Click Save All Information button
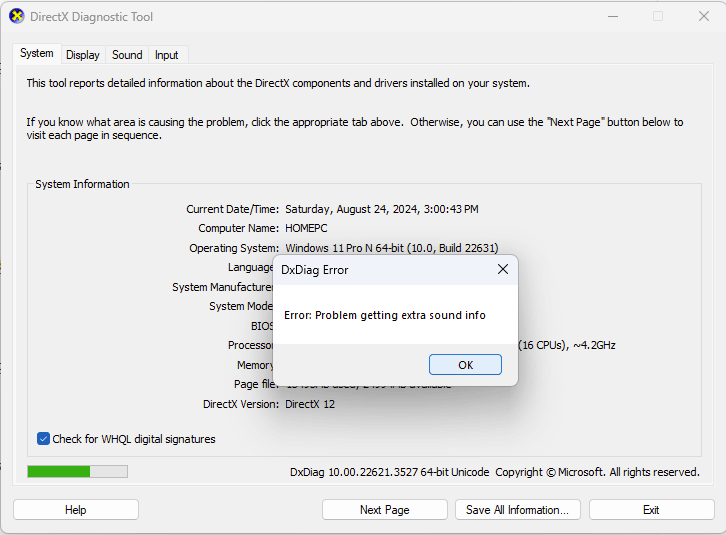 (x=517, y=510)
